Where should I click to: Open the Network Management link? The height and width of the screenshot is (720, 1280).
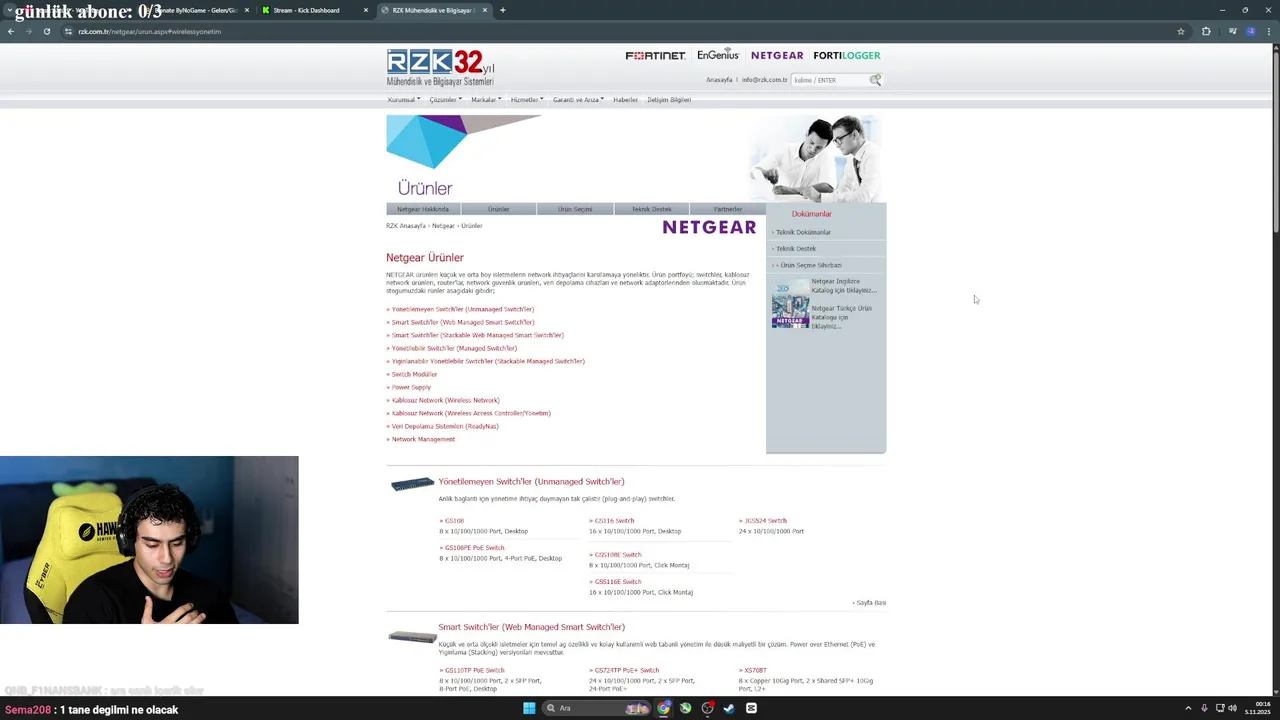click(x=421, y=439)
